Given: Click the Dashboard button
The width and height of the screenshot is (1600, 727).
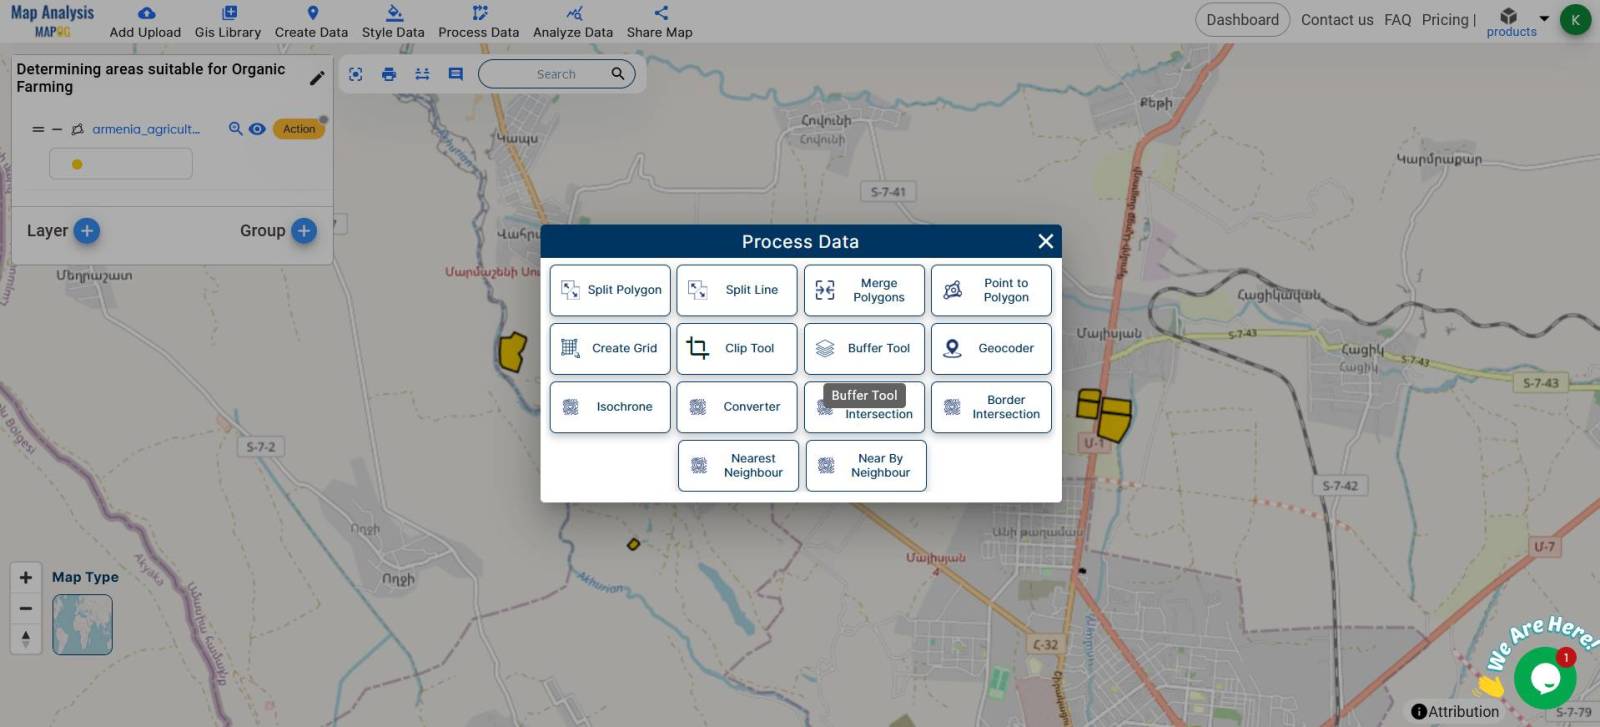Looking at the screenshot, I should click(x=1242, y=20).
